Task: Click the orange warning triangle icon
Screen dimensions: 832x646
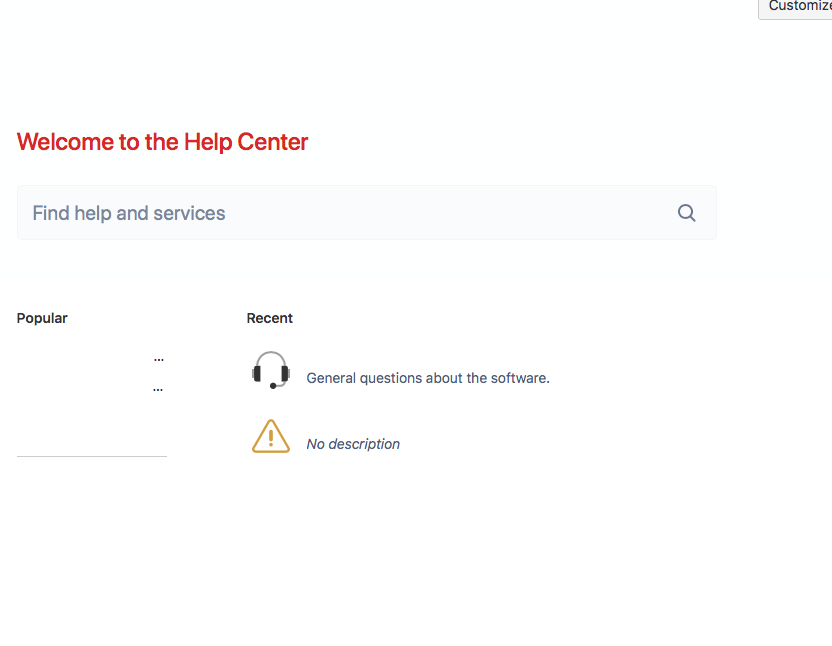Action: (271, 436)
